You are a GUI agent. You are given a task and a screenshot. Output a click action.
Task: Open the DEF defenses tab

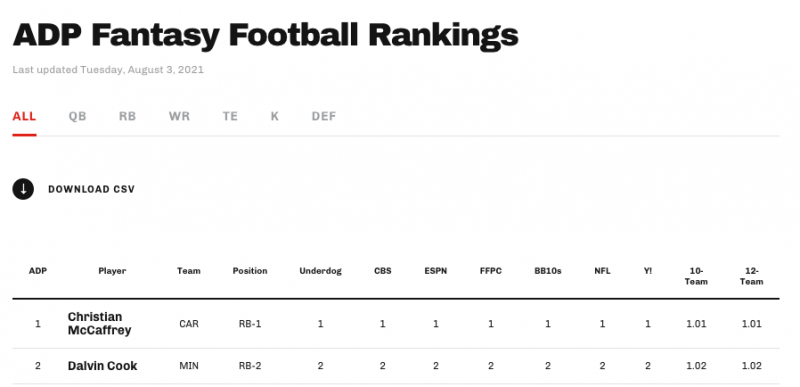click(324, 116)
